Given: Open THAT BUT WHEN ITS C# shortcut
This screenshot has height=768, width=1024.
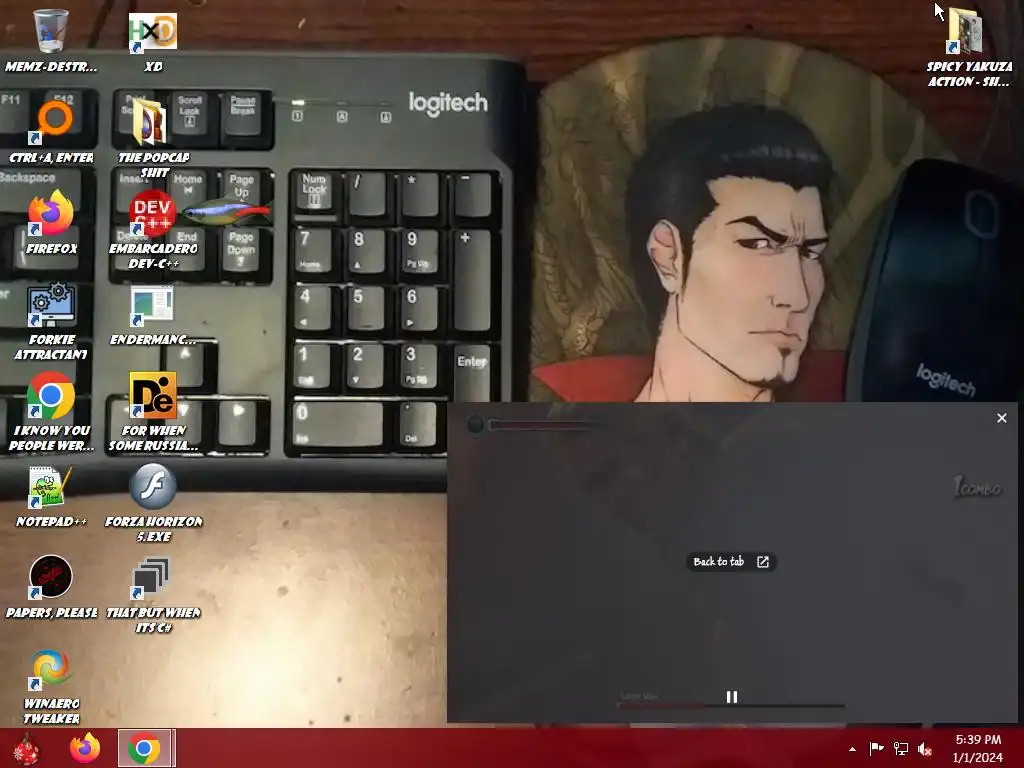Looking at the screenshot, I should [x=151, y=578].
